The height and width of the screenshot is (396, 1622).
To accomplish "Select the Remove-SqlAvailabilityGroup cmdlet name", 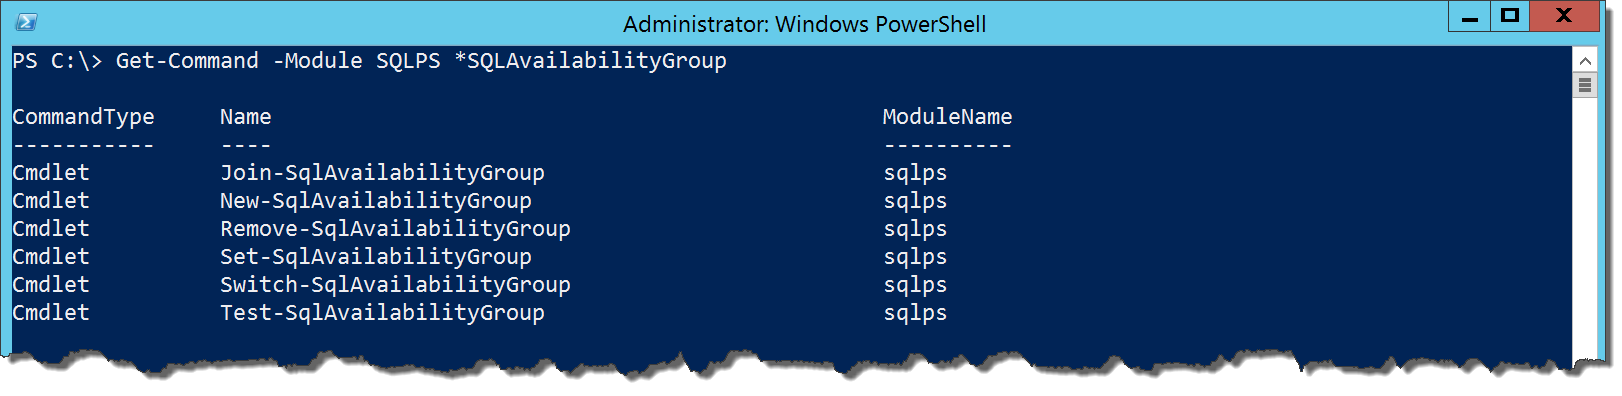I will click(x=395, y=229).
